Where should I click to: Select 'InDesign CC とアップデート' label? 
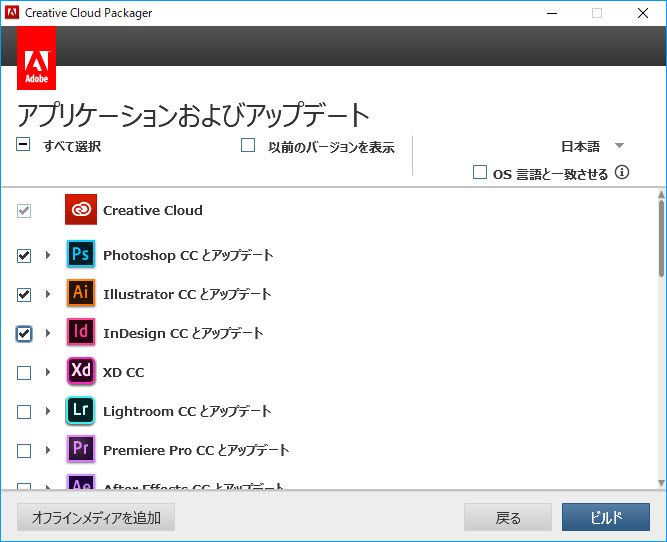tap(183, 333)
